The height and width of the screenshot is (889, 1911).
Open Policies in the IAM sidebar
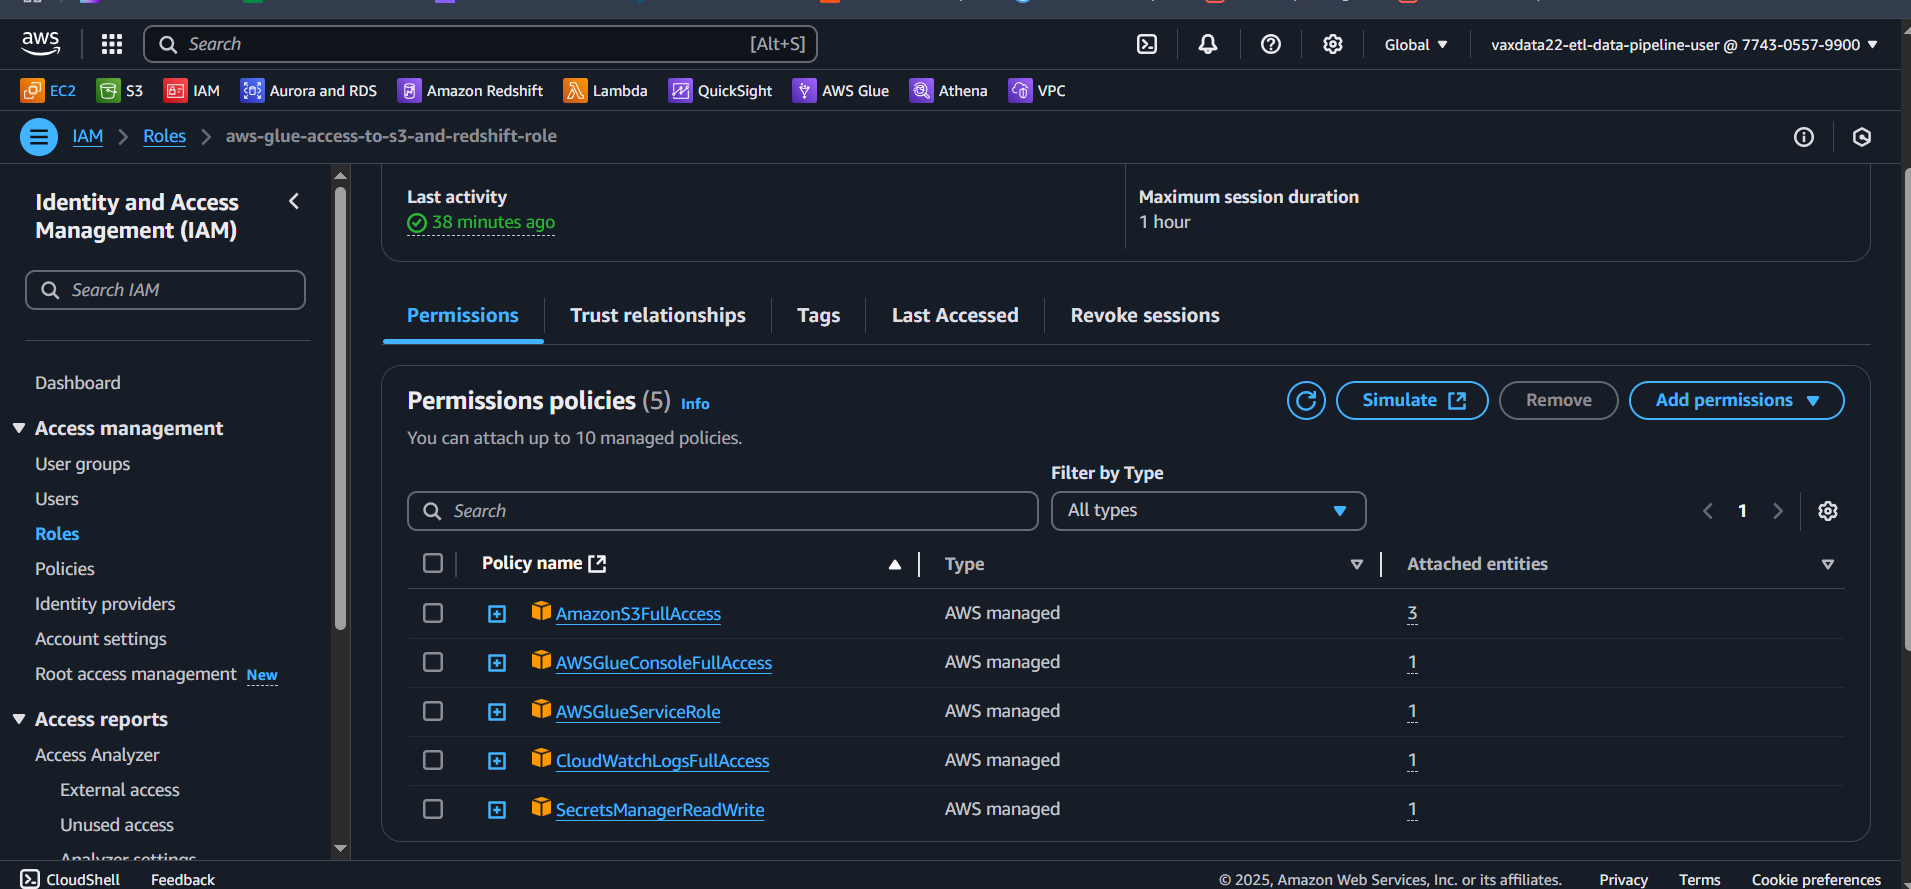click(65, 569)
